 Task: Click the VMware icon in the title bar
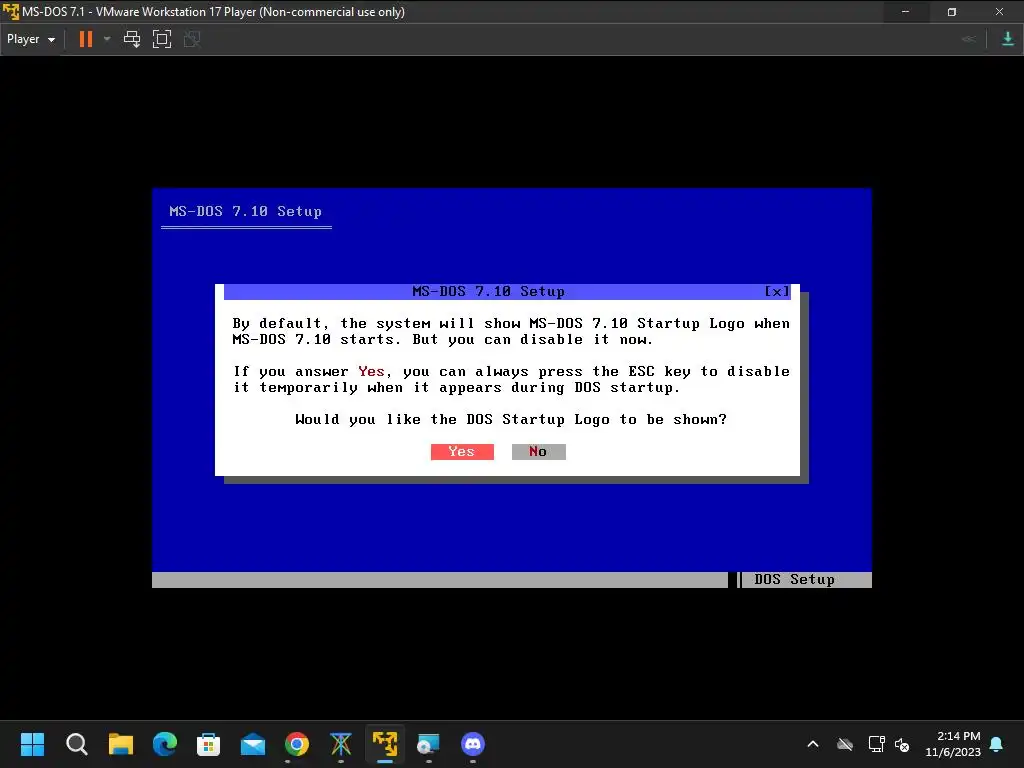(10, 12)
